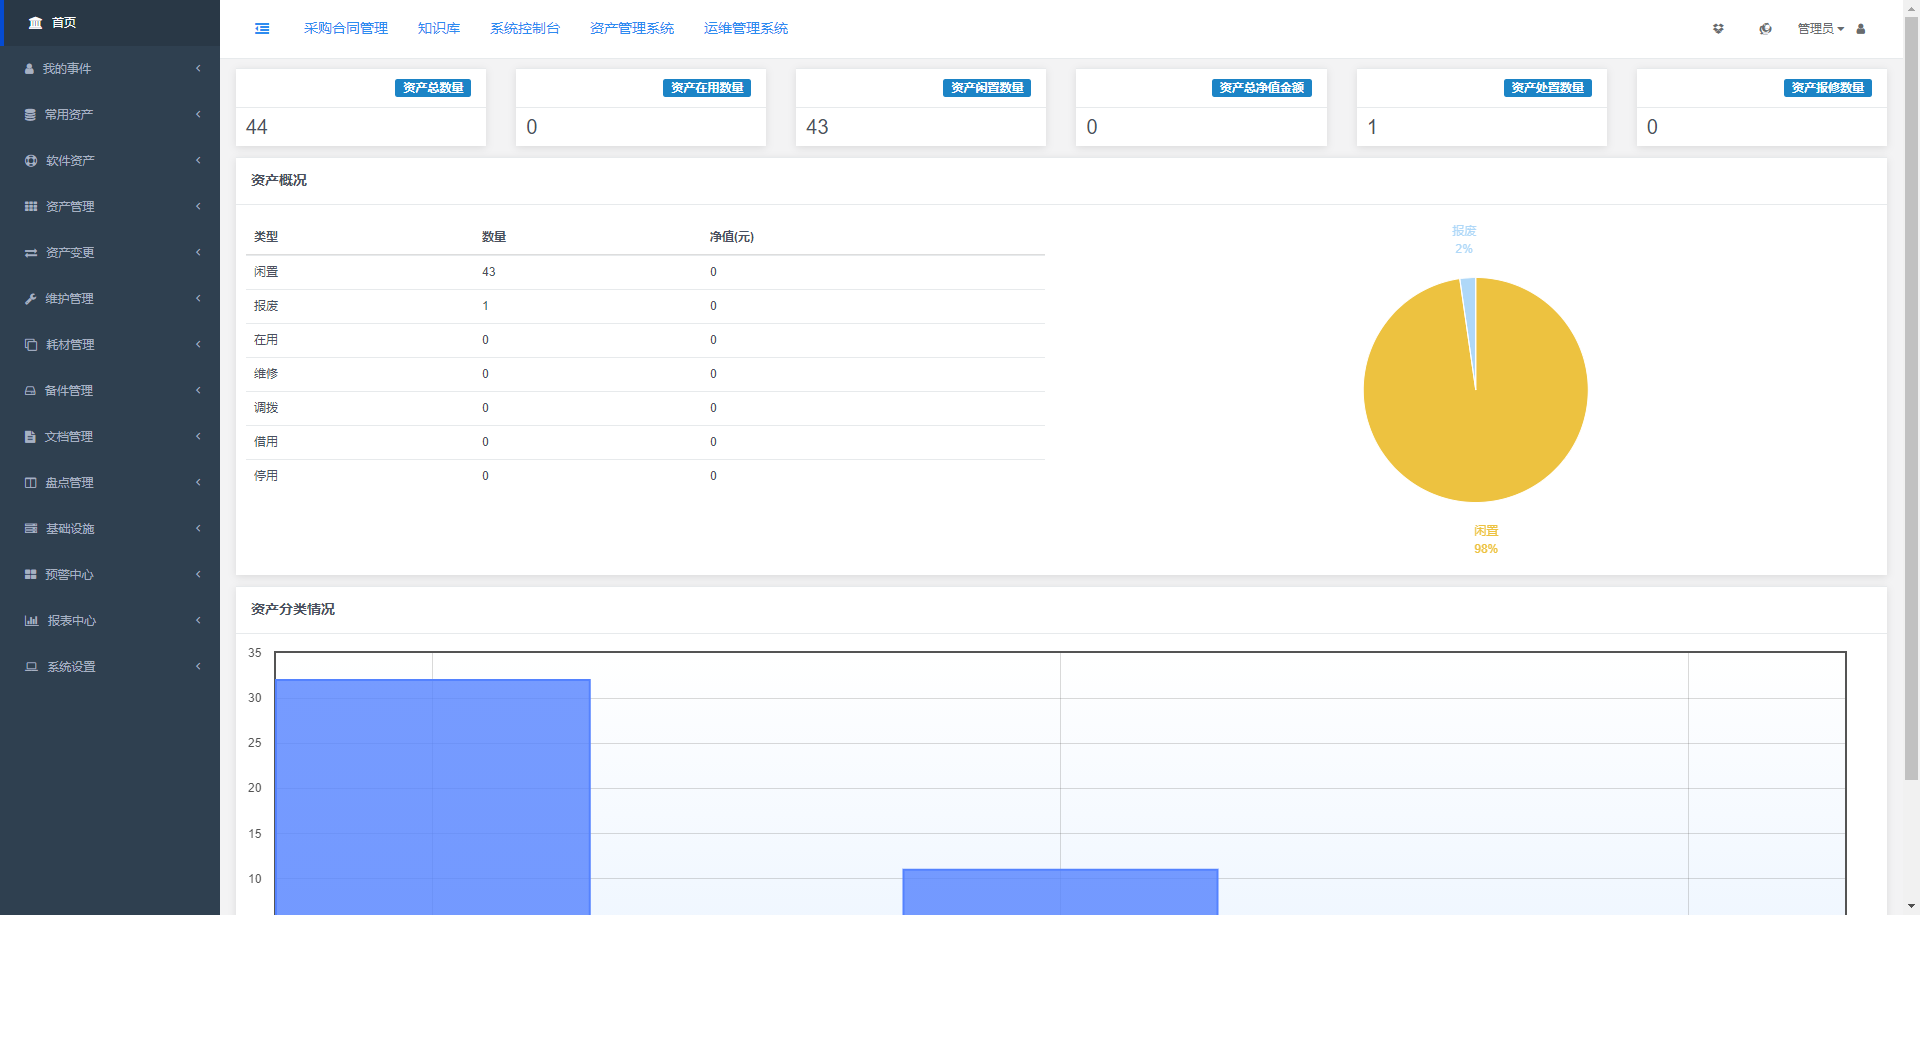1920x1056 pixels.
Task: Open 知识库 in the top navigation
Action: (x=439, y=29)
